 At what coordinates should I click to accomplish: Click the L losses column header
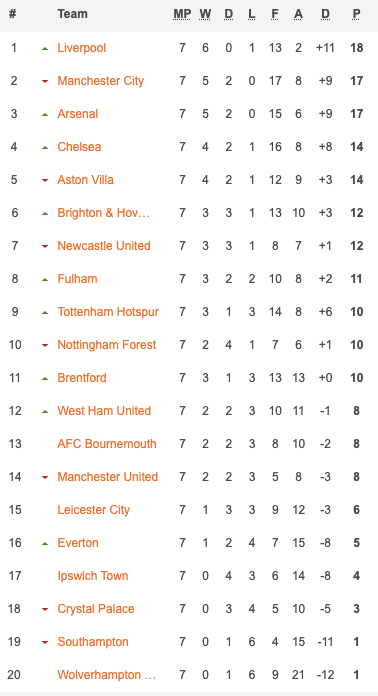(252, 15)
